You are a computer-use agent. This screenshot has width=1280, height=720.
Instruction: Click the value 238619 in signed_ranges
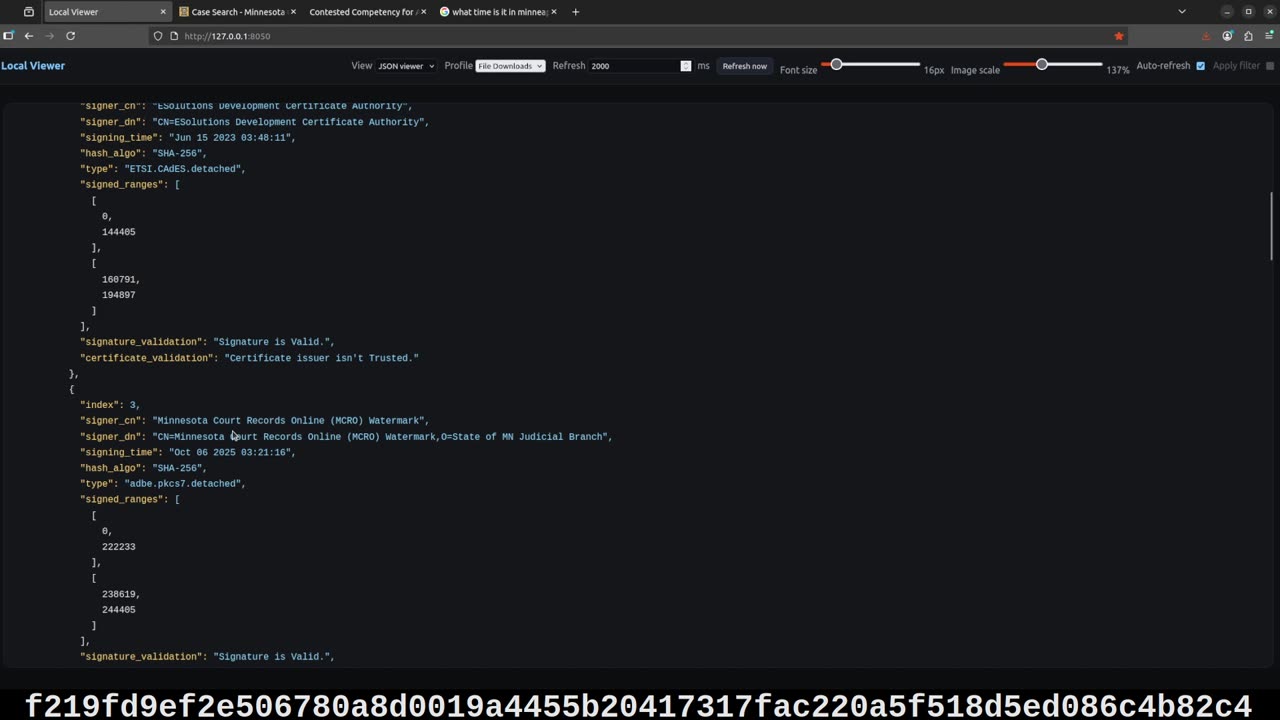pyautogui.click(x=119, y=594)
